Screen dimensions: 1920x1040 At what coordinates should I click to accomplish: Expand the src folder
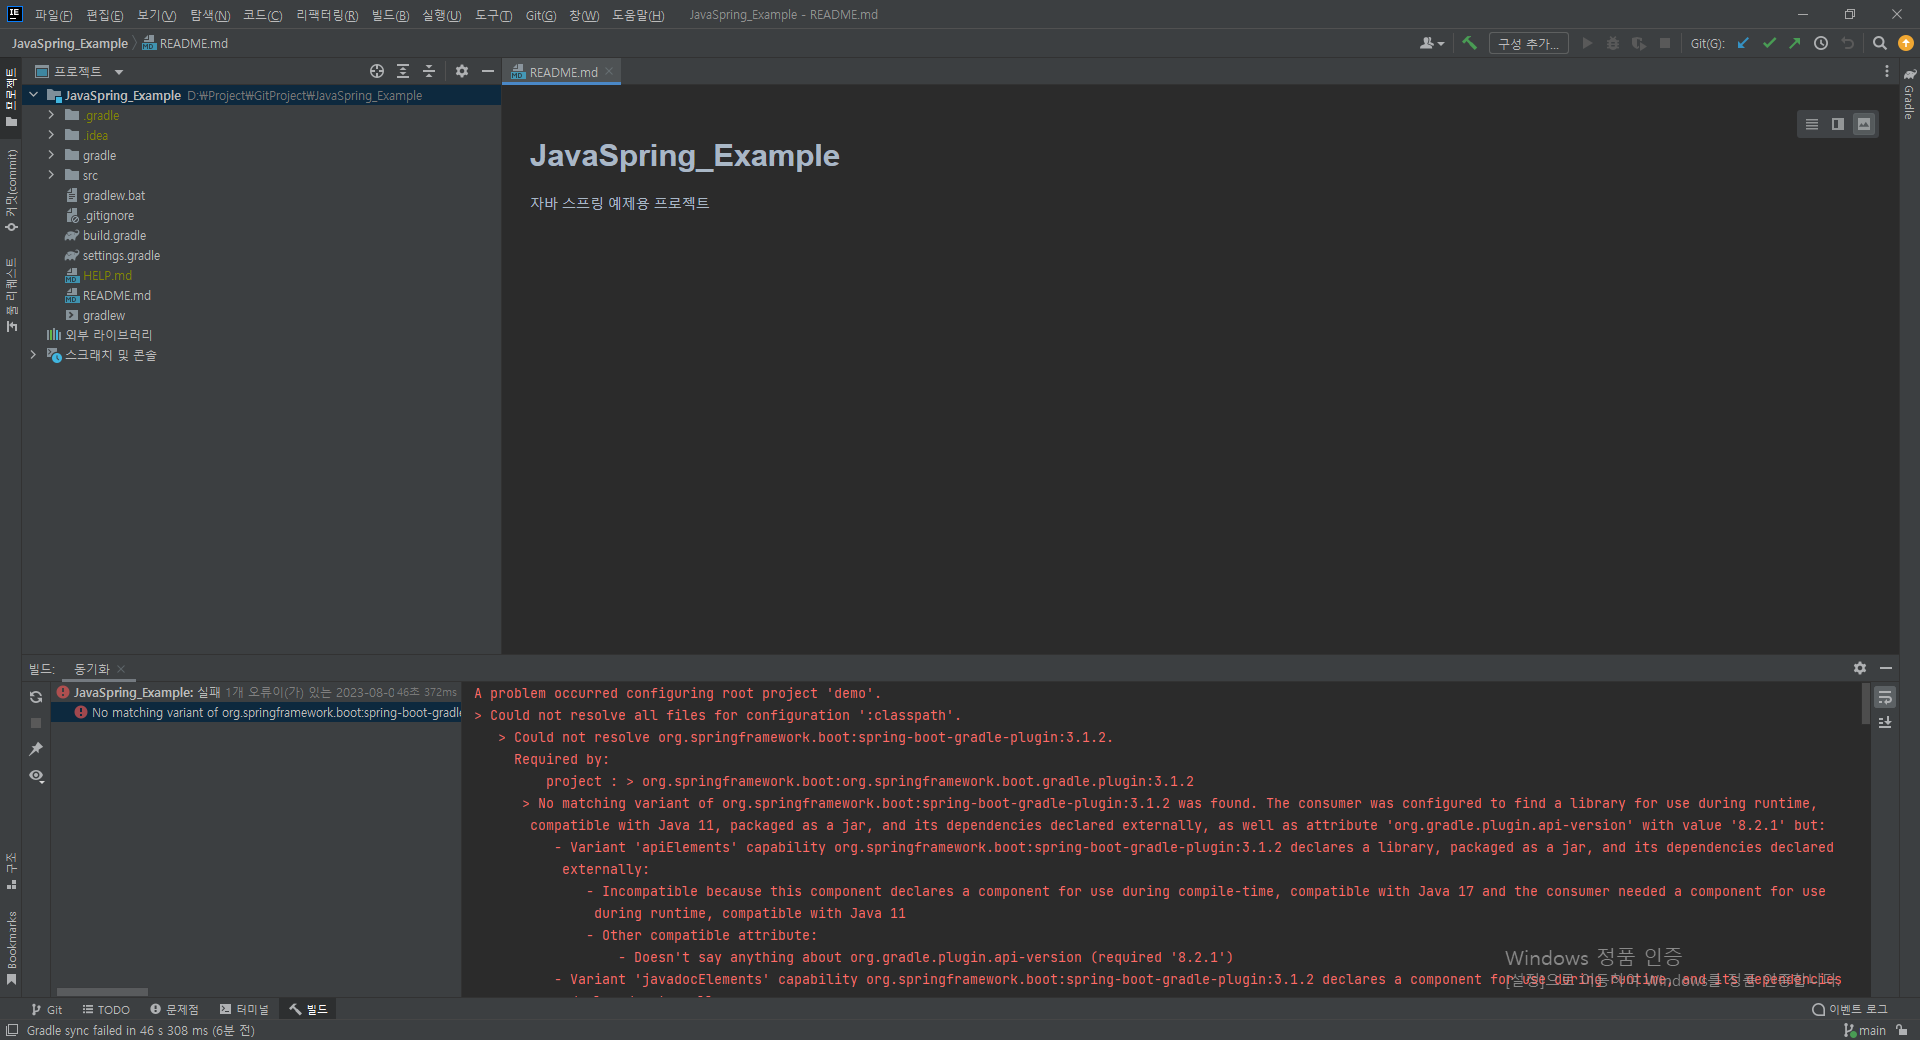coord(51,175)
